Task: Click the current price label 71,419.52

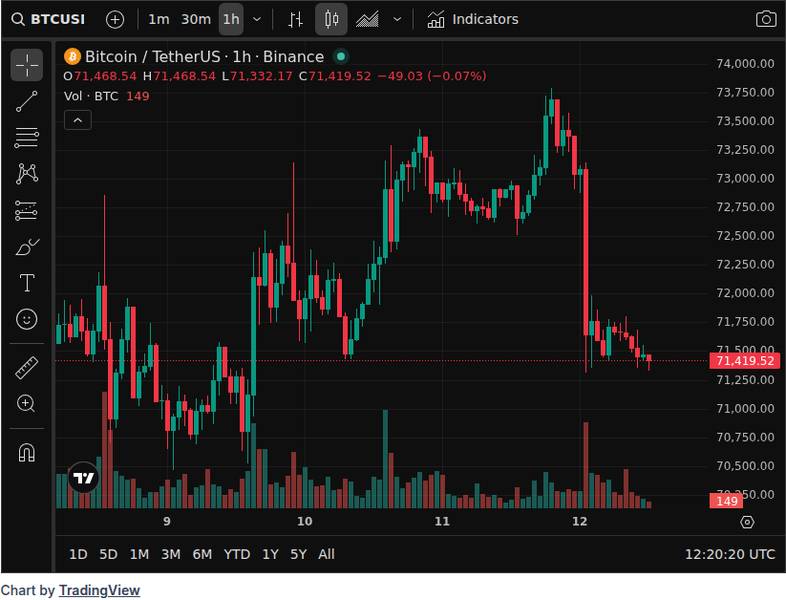Action: coord(744,361)
